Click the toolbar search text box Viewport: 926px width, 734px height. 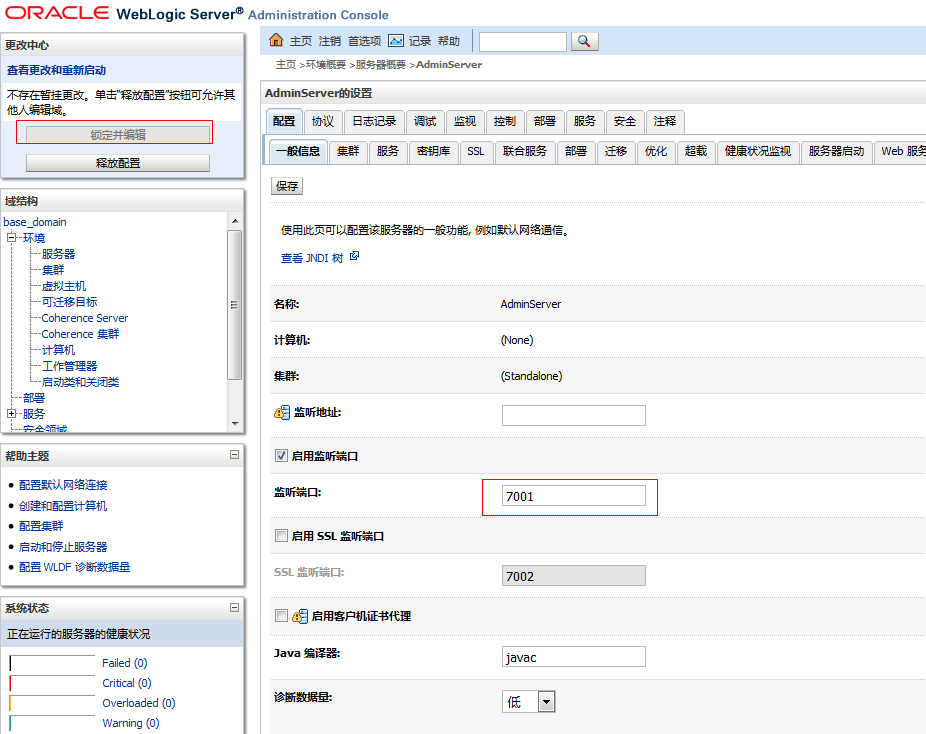coord(523,41)
